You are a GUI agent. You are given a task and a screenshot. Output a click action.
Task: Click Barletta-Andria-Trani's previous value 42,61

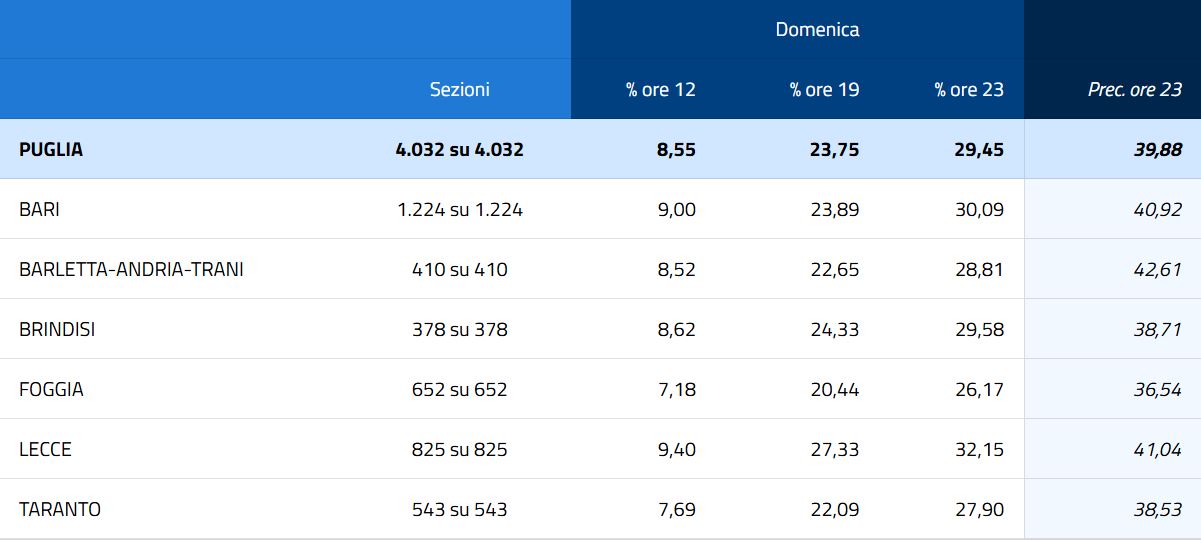[1157, 269]
